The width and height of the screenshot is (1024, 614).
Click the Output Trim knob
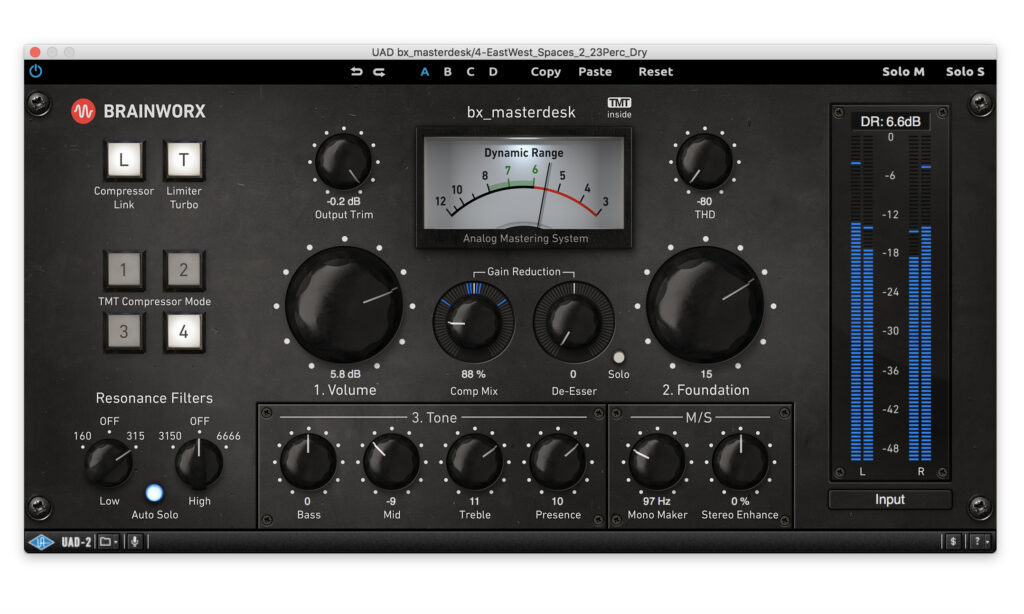344,161
